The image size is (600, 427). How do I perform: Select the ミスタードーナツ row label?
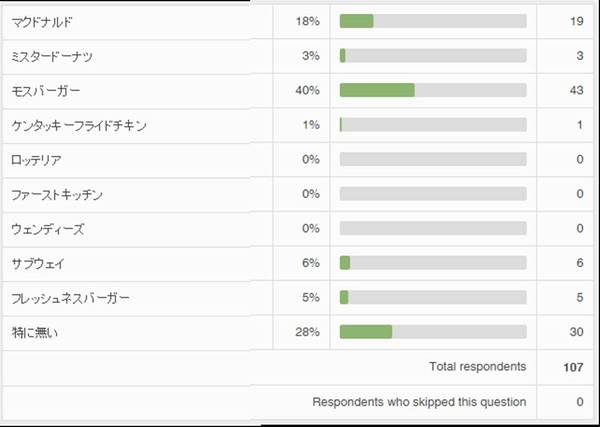pyautogui.click(x=52, y=56)
